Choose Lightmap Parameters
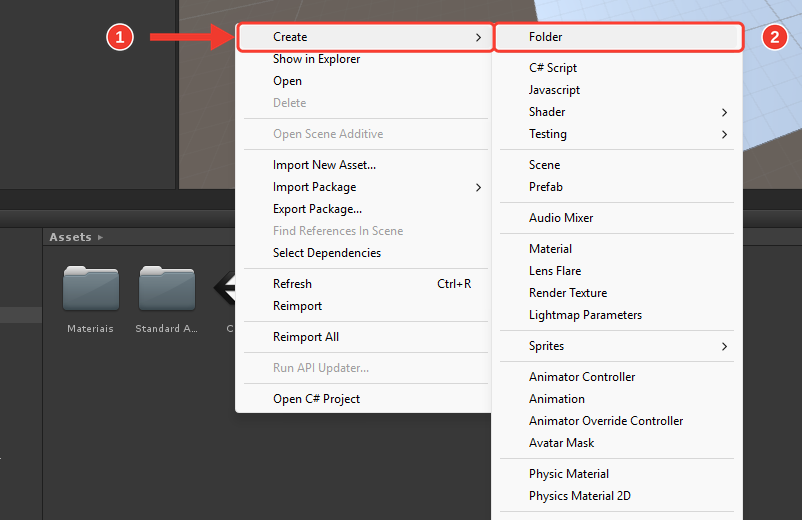Image resolution: width=802 pixels, height=520 pixels. (585, 314)
